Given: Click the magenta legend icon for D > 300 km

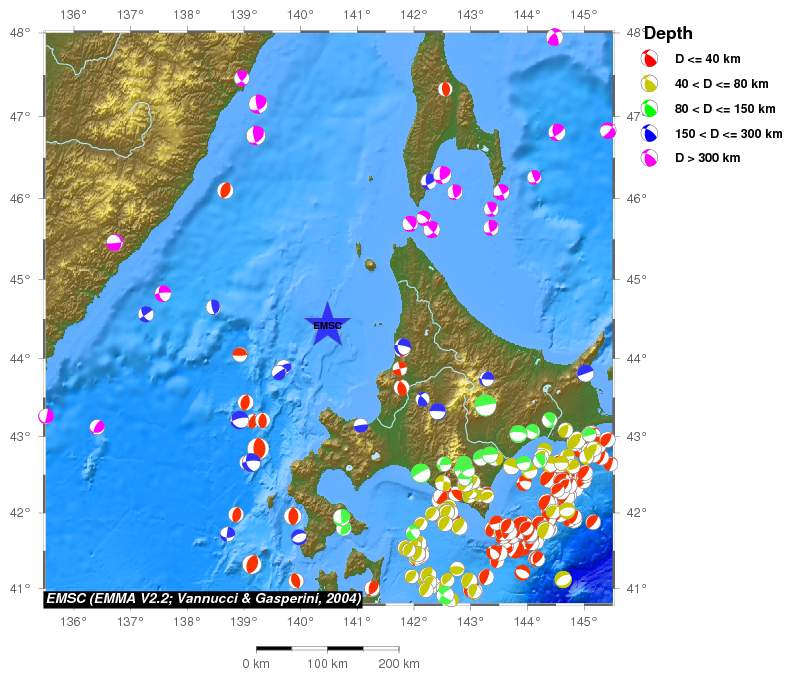Looking at the screenshot, I should [x=650, y=158].
